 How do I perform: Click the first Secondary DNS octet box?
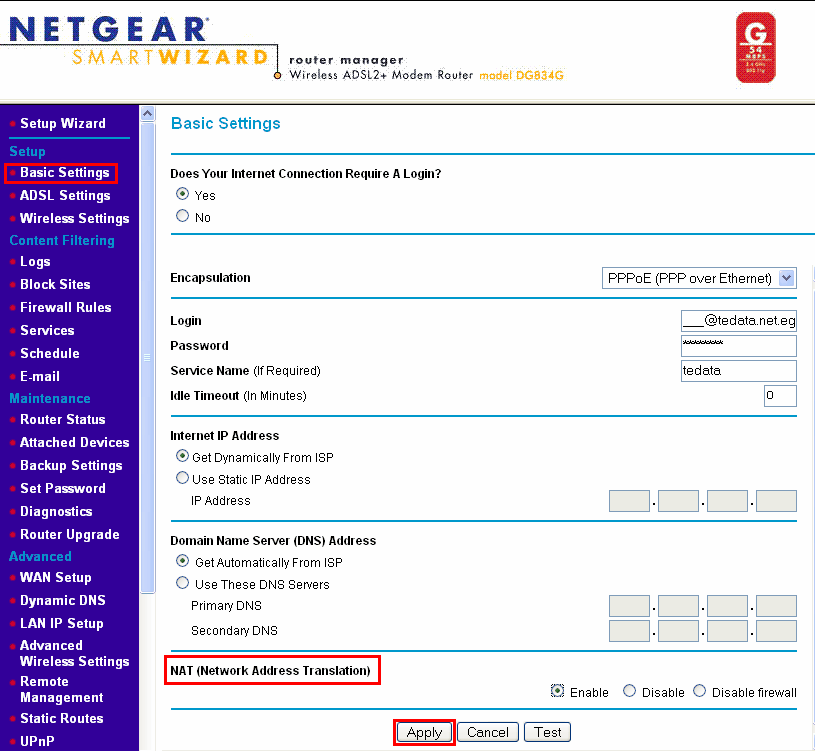click(629, 631)
